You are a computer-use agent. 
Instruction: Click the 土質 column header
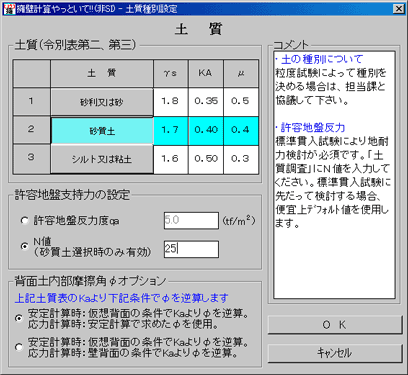pos(102,74)
